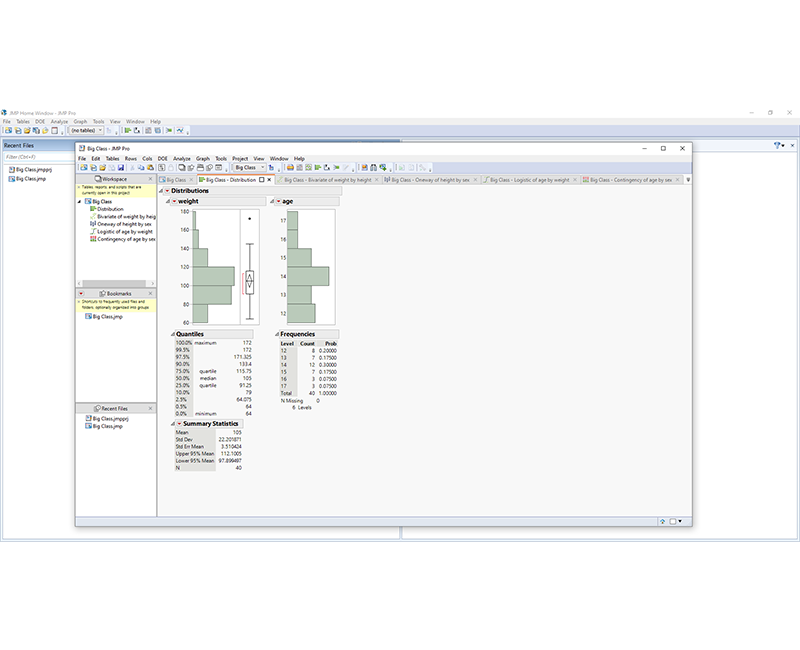
Task: Click the Open file toolbar icon
Action: pyautogui.click(x=103, y=166)
